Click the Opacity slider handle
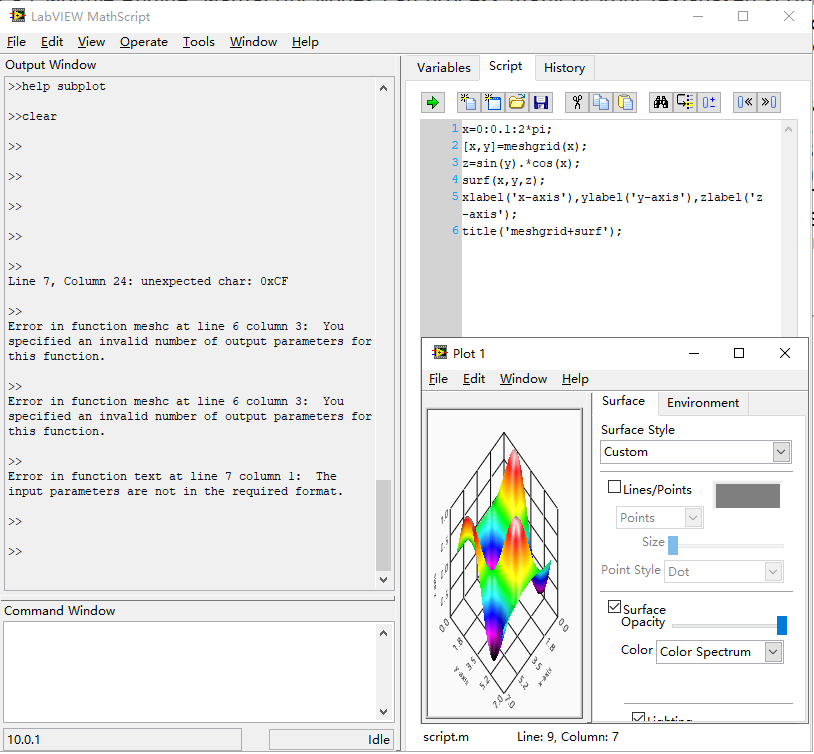The height and width of the screenshot is (754, 814). coord(781,626)
